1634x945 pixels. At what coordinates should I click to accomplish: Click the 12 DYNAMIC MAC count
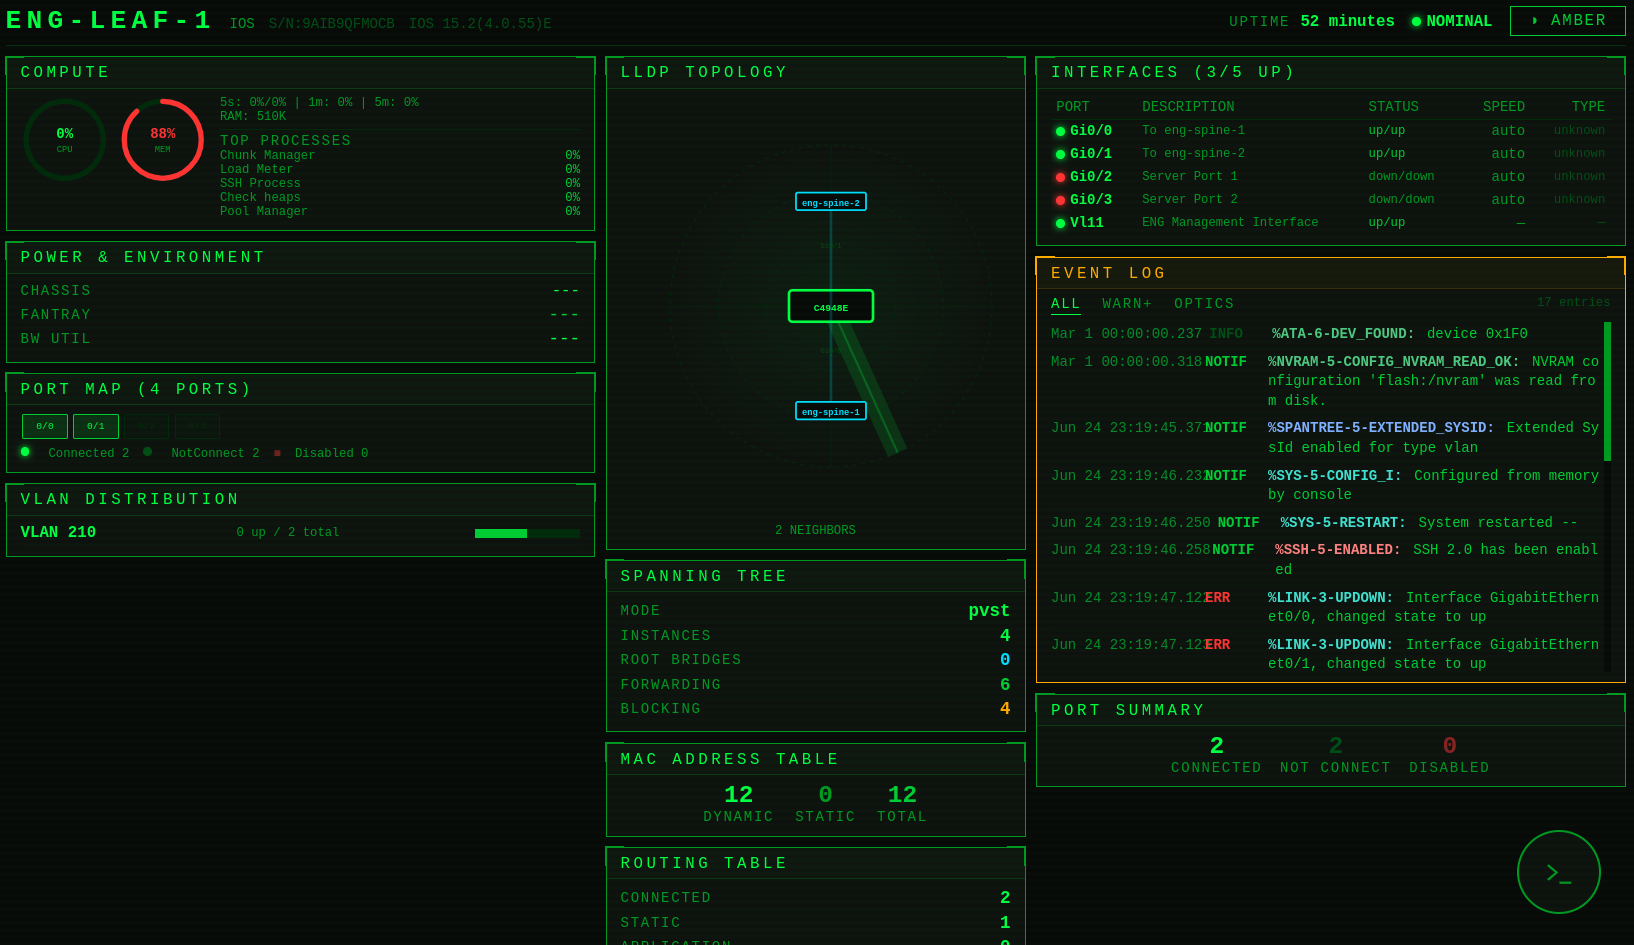[738, 803]
